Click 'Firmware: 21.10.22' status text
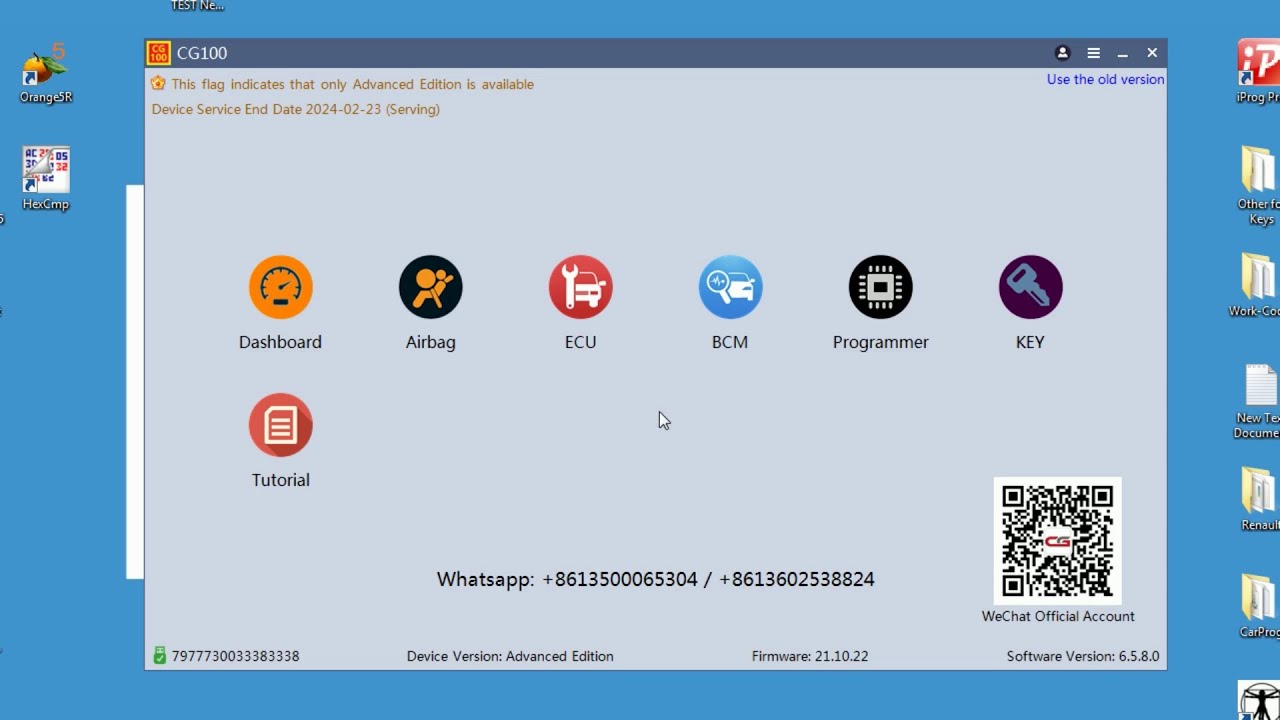1280x720 pixels. (810, 656)
